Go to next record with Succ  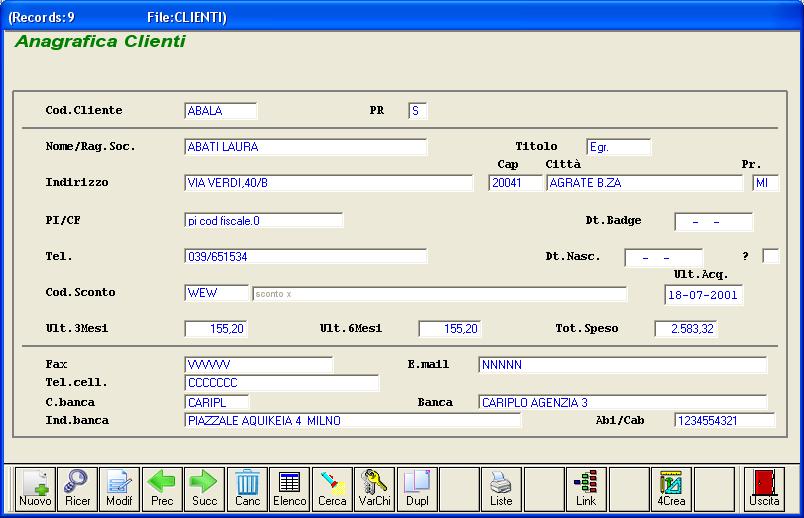[x=204, y=489]
